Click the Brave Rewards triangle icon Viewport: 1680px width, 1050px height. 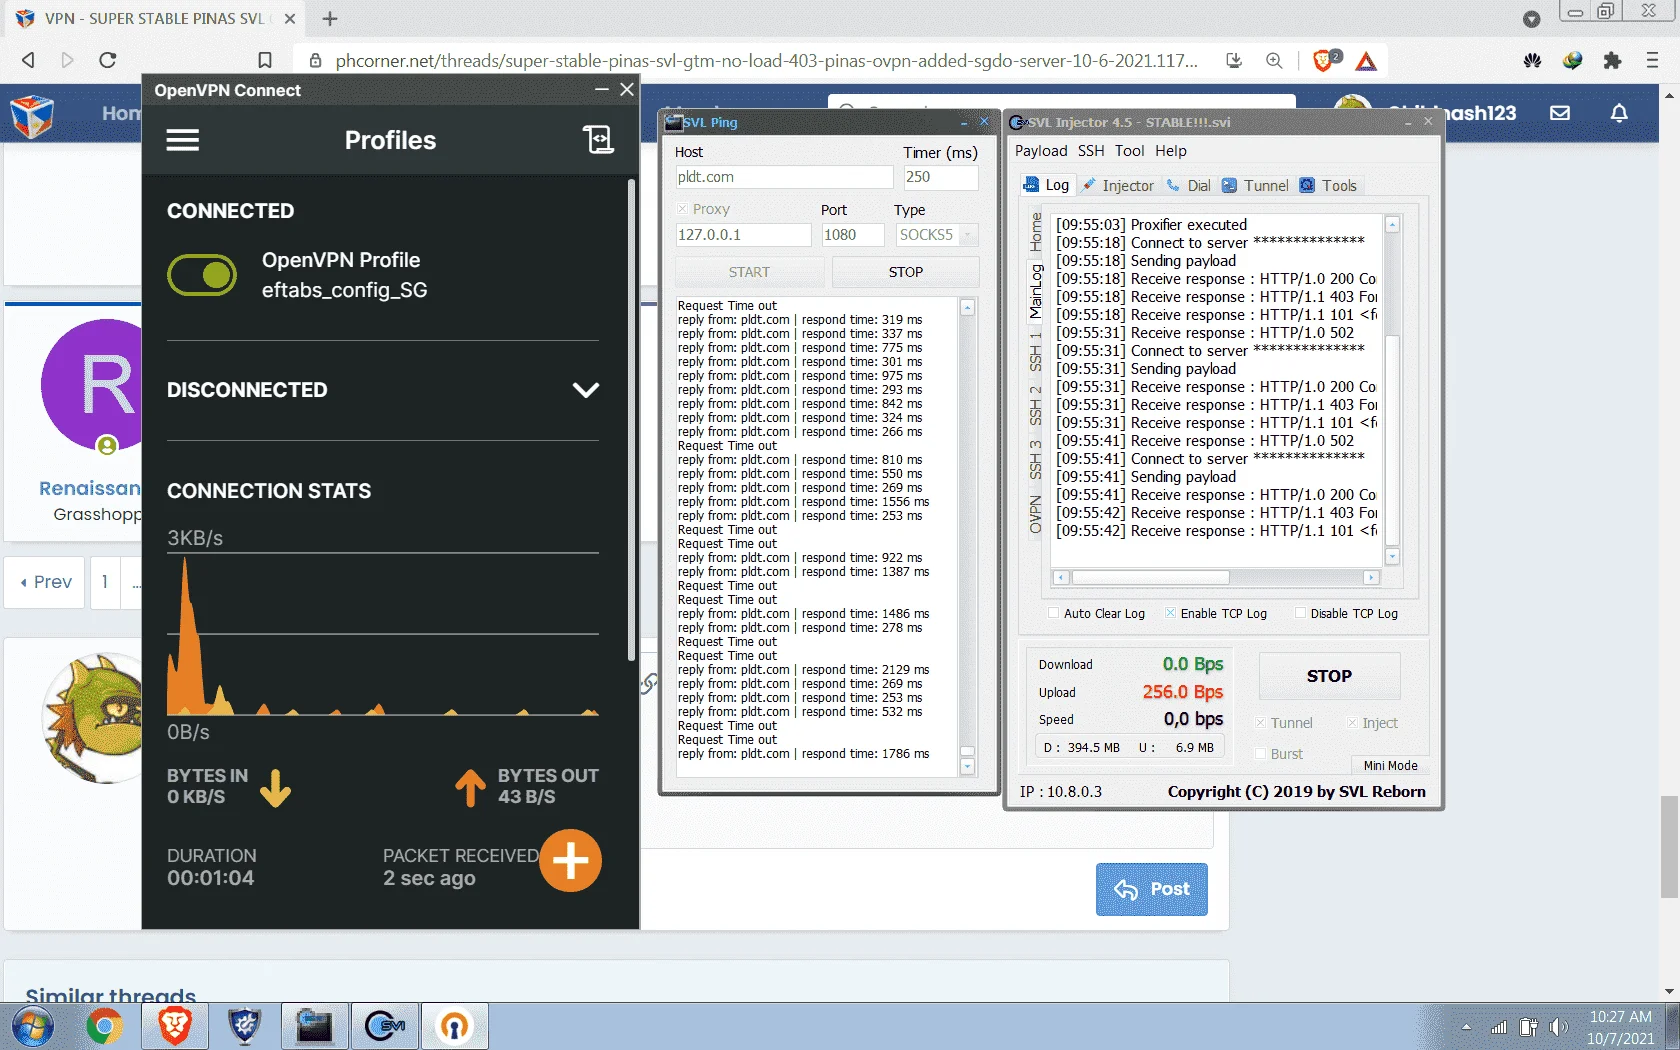(1366, 61)
